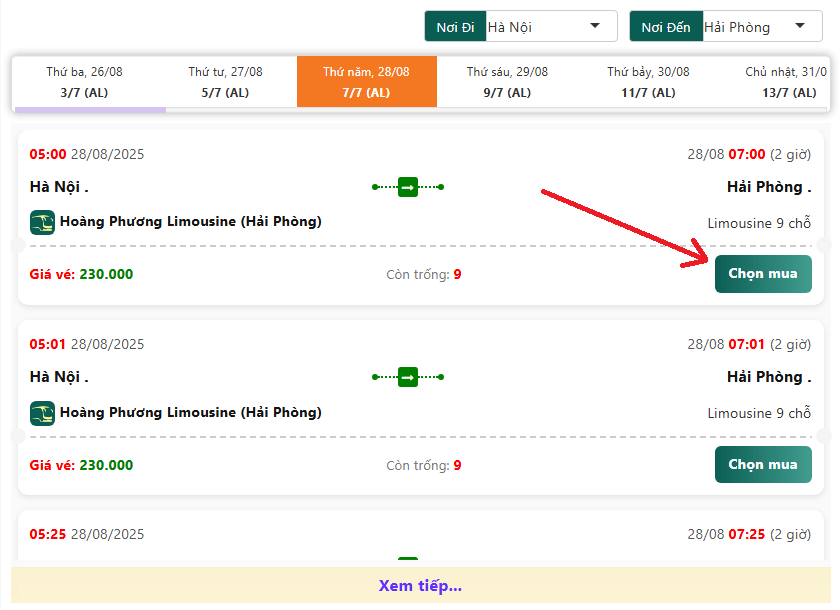Go to Chủ nhật, 31/08 date tab
This screenshot has height=610, width=840.
pyautogui.click(x=786, y=82)
